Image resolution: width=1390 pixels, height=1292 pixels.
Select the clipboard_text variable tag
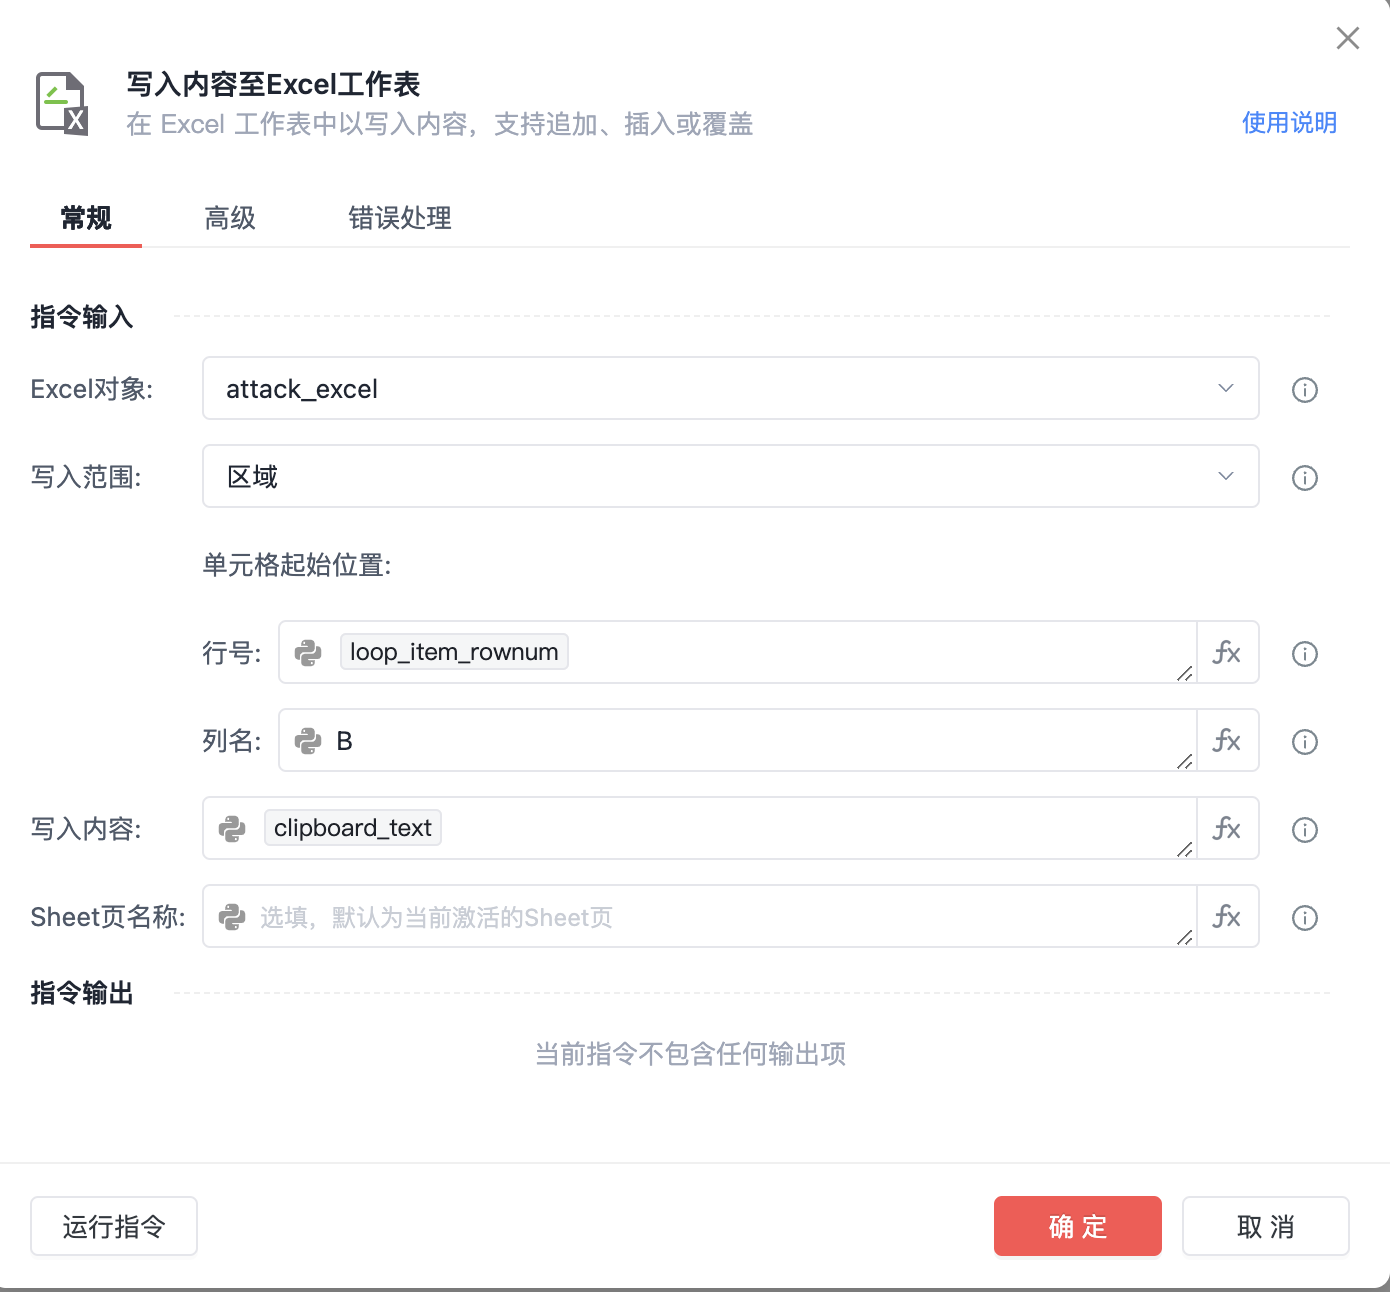pyautogui.click(x=352, y=827)
